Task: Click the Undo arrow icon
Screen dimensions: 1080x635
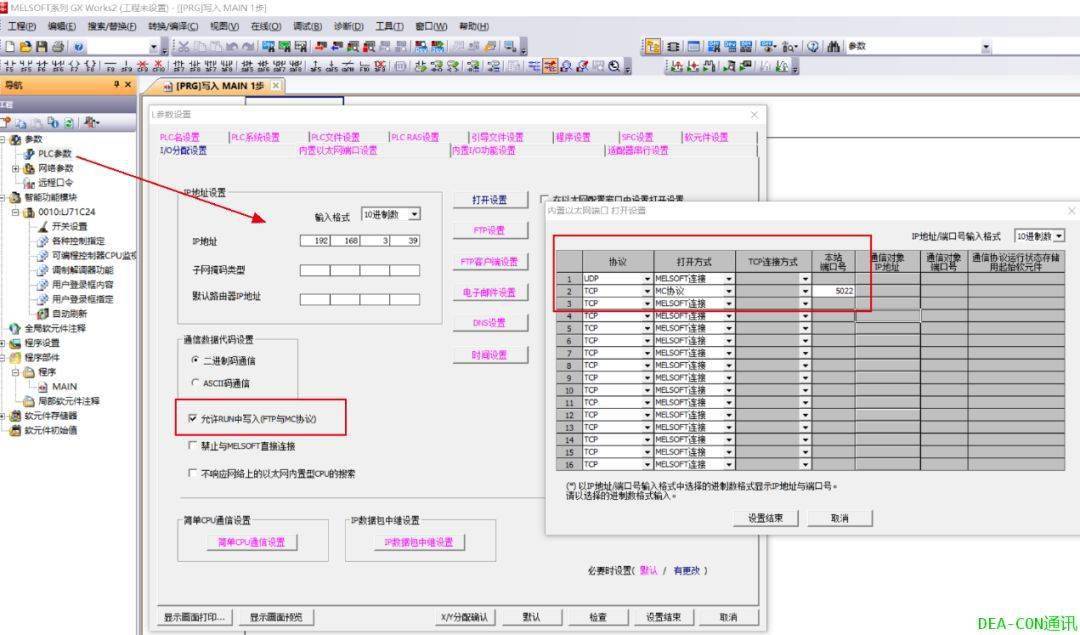Action: (232, 47)
